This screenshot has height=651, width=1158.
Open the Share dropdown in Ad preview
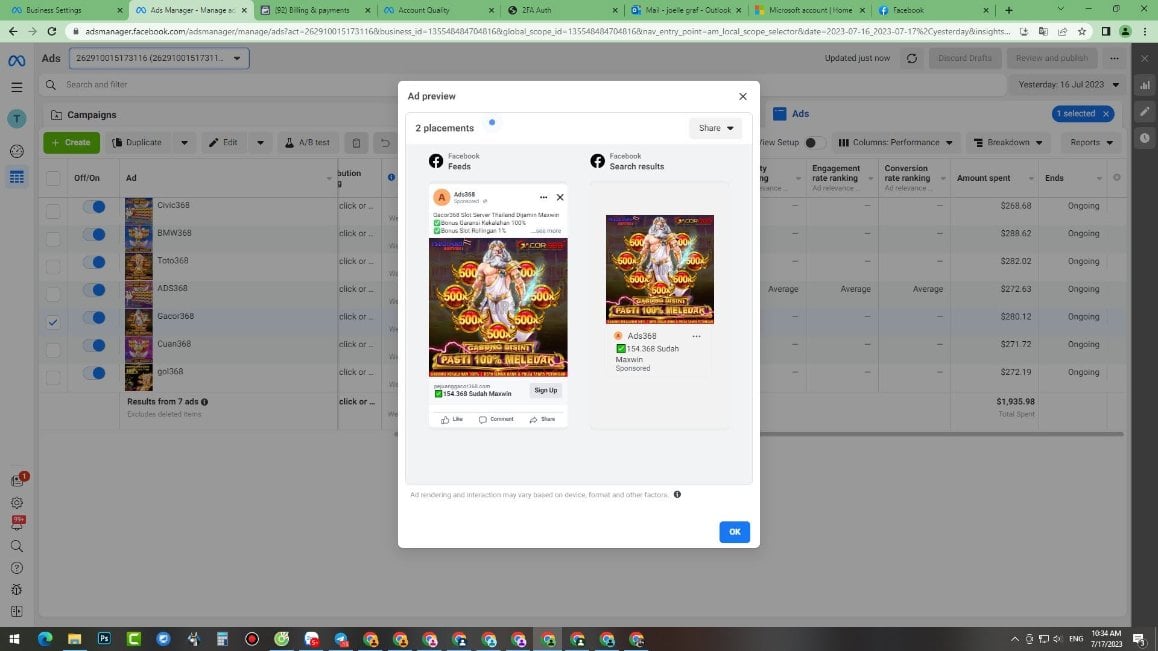[x=715, y=128]
